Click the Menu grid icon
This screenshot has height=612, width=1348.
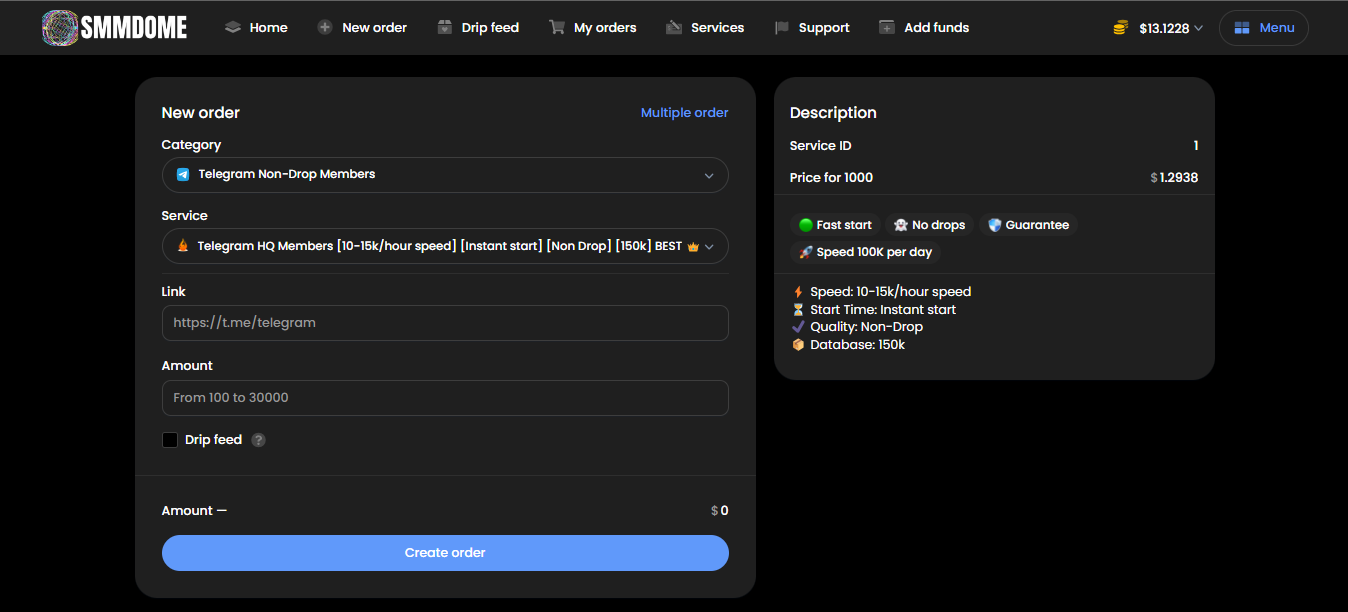1242,28
